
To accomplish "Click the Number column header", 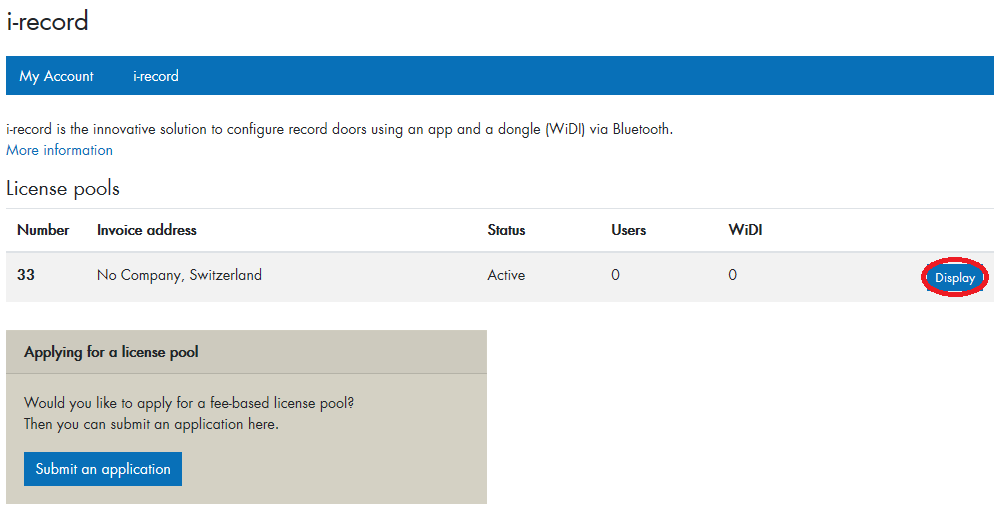I will point(43,230).
